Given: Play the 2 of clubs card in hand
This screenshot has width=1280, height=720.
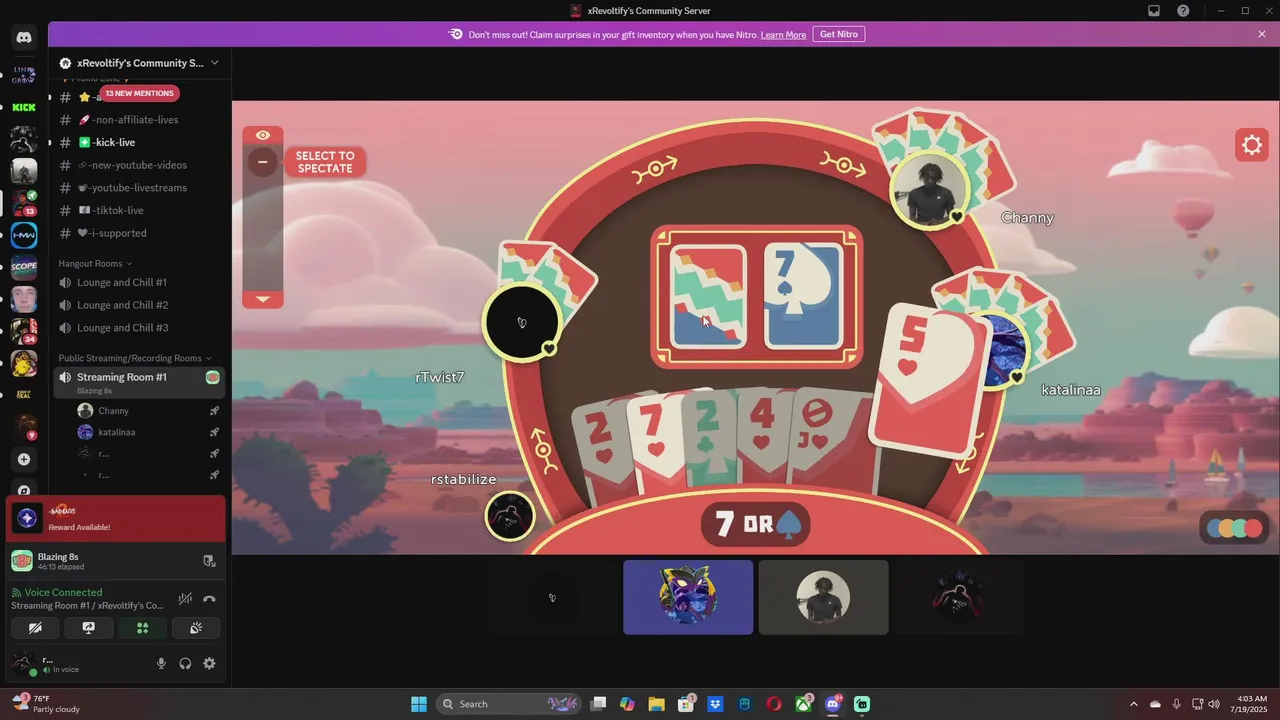Looking at the screenshot, I should pos(711,441).
